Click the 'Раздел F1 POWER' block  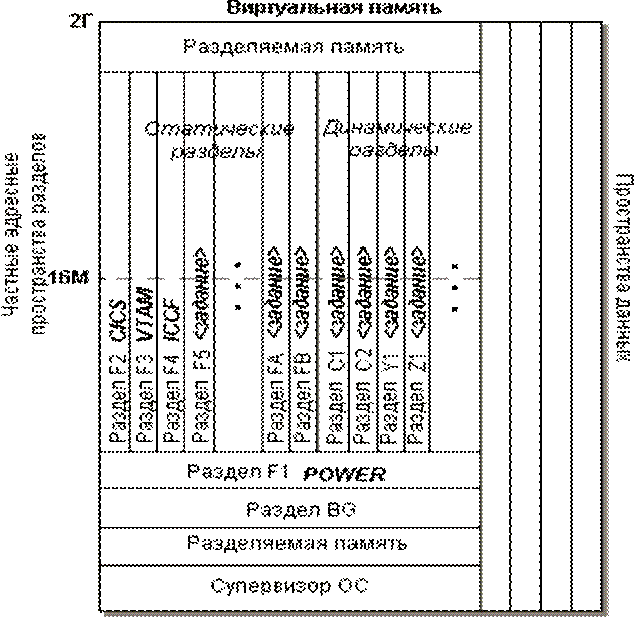pos(290,470)
